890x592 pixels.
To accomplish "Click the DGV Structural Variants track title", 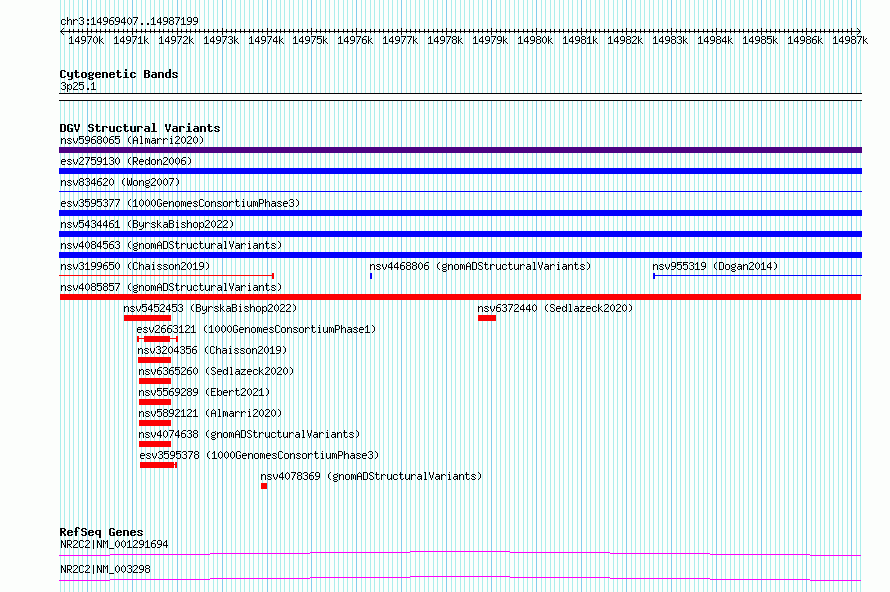I will (x=140, y=128).
